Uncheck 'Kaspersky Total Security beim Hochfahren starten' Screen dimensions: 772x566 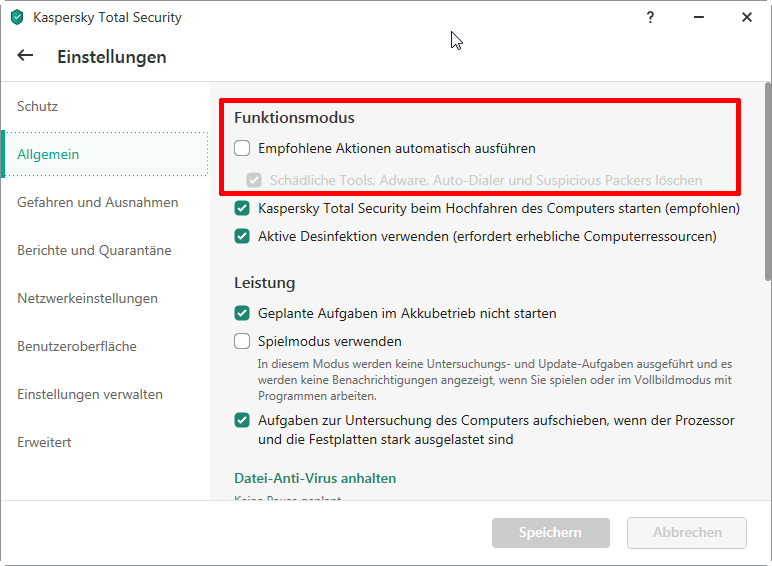(x=242, y=208)
